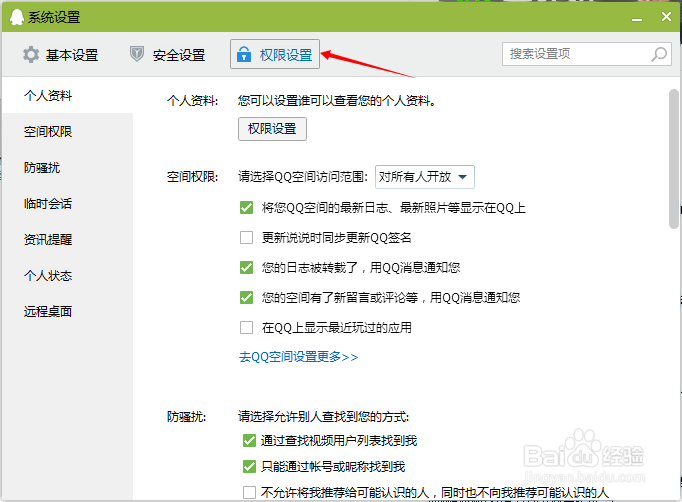Viewport: 682px width, 502px height.
Task: Click text 请选择允许别人查找到您的方式:
Action: coord(323,417)
